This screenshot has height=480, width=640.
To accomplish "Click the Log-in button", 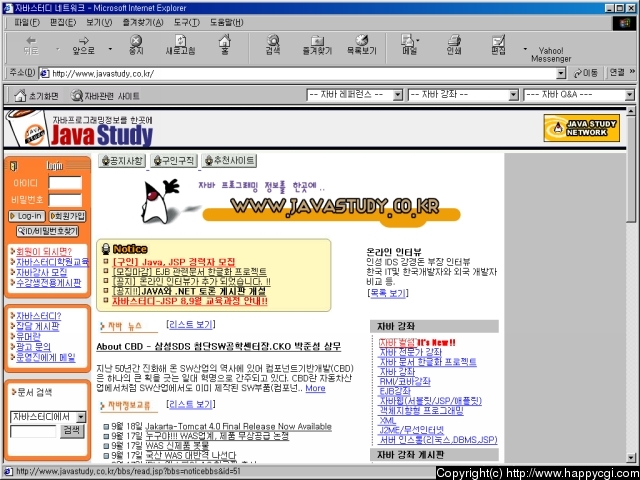I will click(x=27, y=216).
